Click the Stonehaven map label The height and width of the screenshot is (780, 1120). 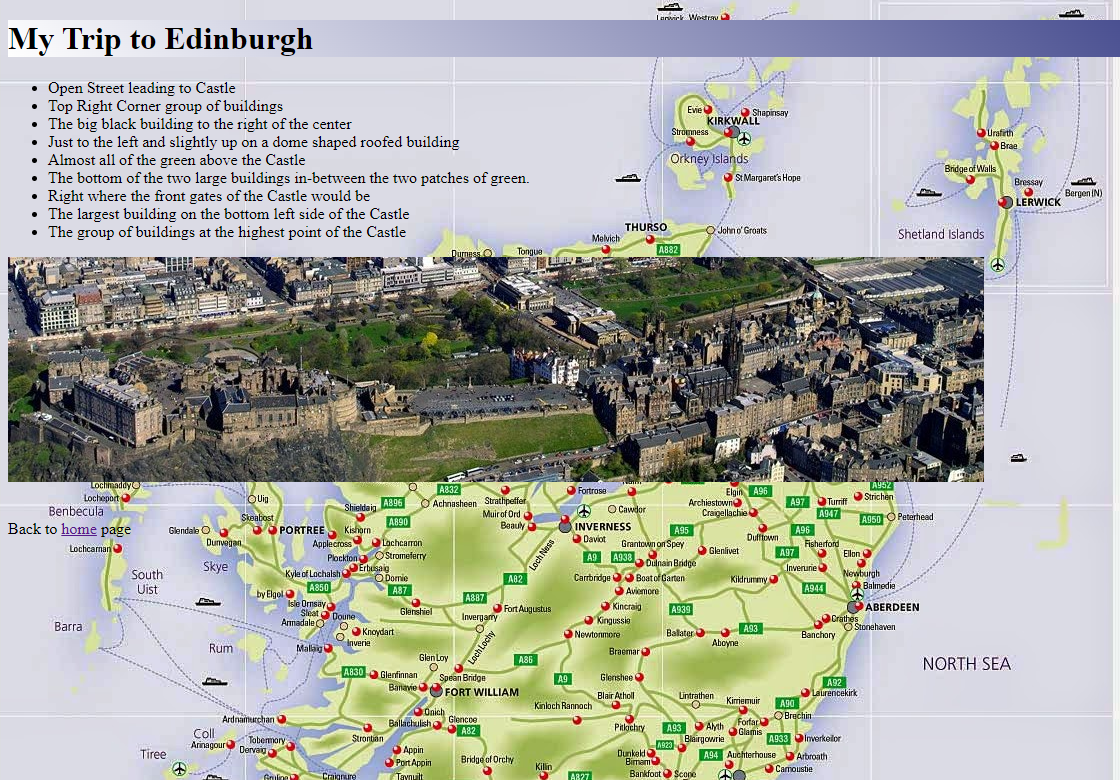[874, 626]
